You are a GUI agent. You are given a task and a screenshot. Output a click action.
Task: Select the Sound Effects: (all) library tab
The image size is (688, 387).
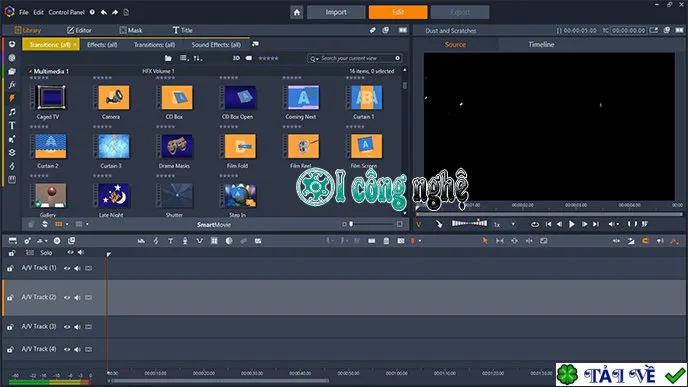point(216,45)
